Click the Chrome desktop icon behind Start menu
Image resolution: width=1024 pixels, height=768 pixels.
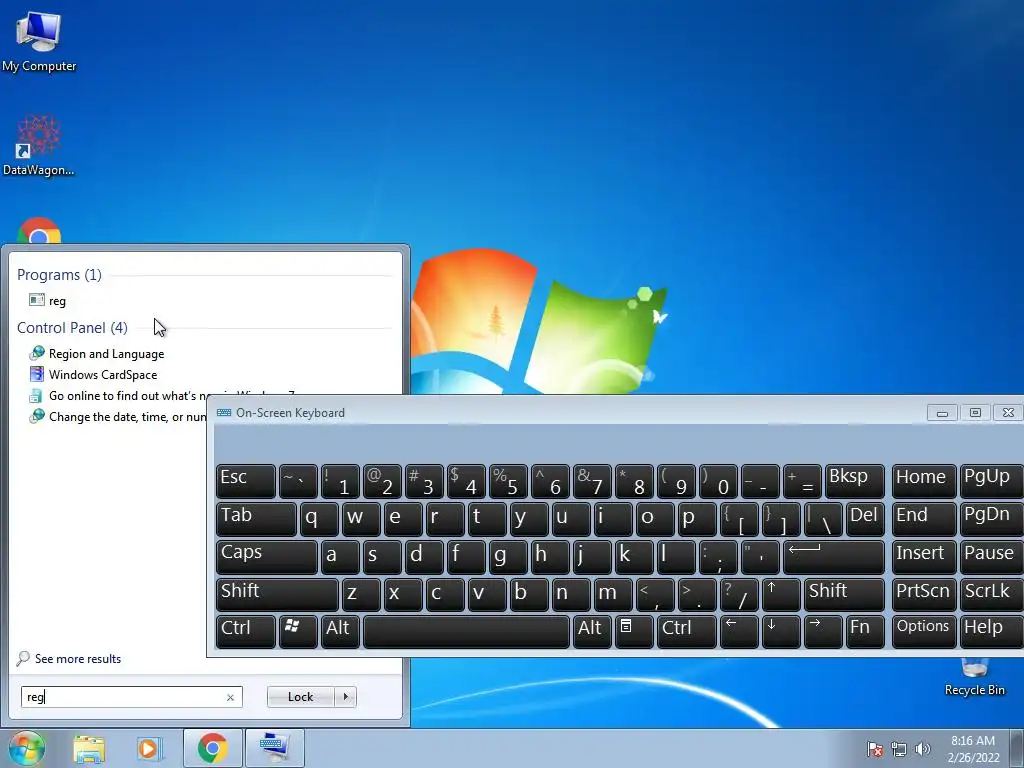(x=39, y=231)
